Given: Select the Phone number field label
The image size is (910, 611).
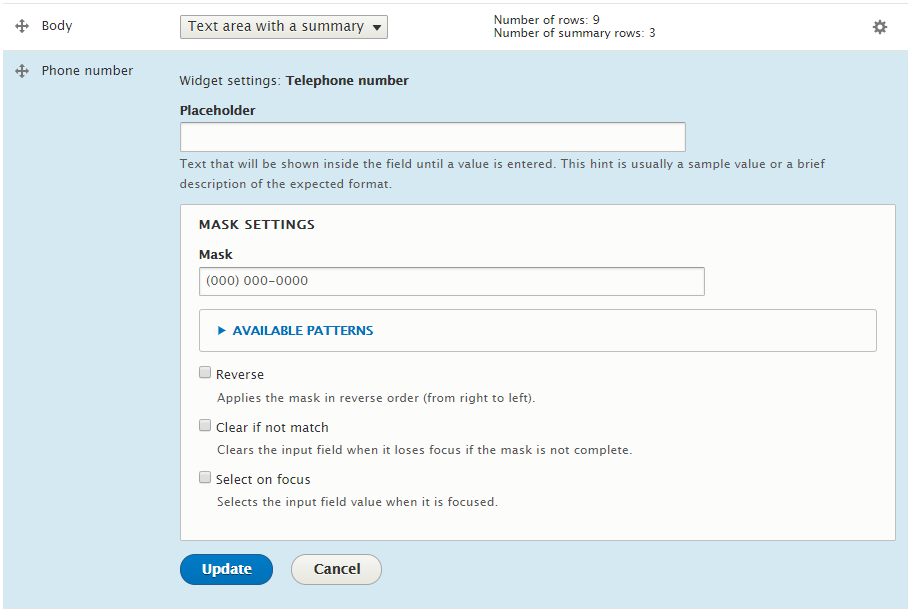Looking at the screenshot, I should (87, 71).
